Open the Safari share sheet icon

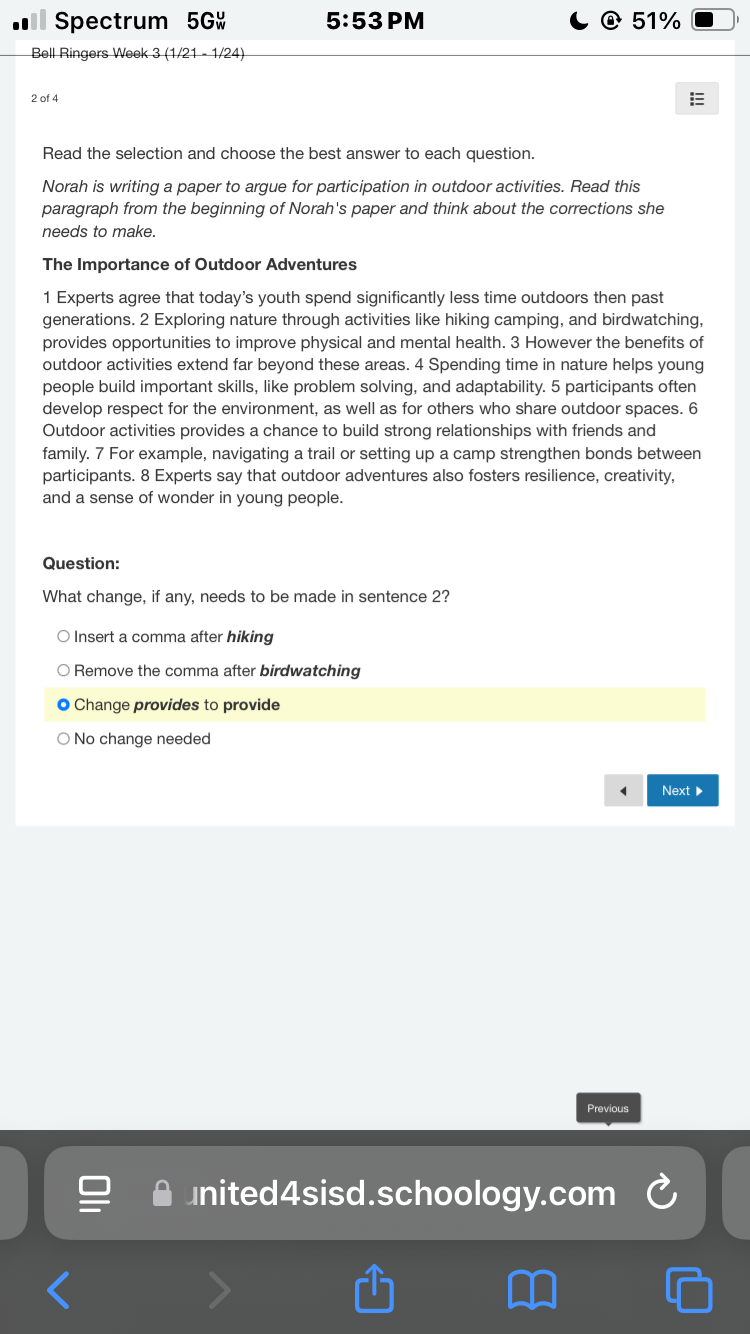[x=372, y=1287]
